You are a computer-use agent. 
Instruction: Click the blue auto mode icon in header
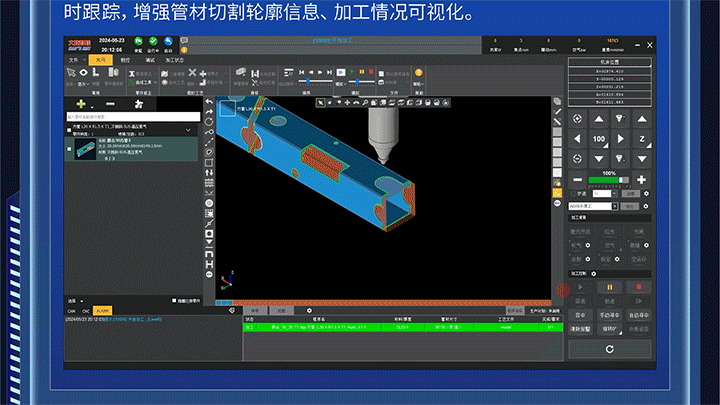click(x=168, y=41)
